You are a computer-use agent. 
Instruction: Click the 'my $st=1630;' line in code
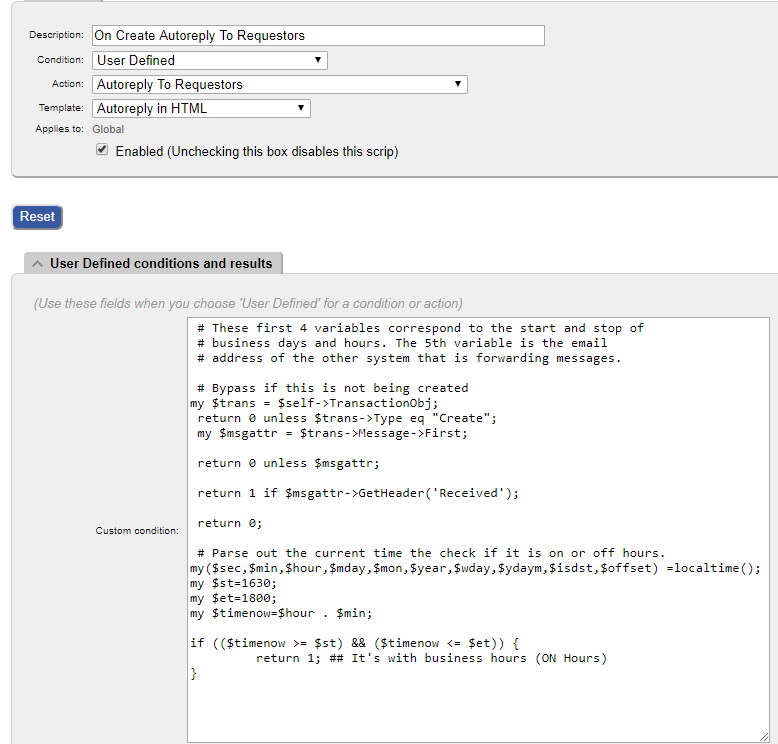(x=233, y=583)
